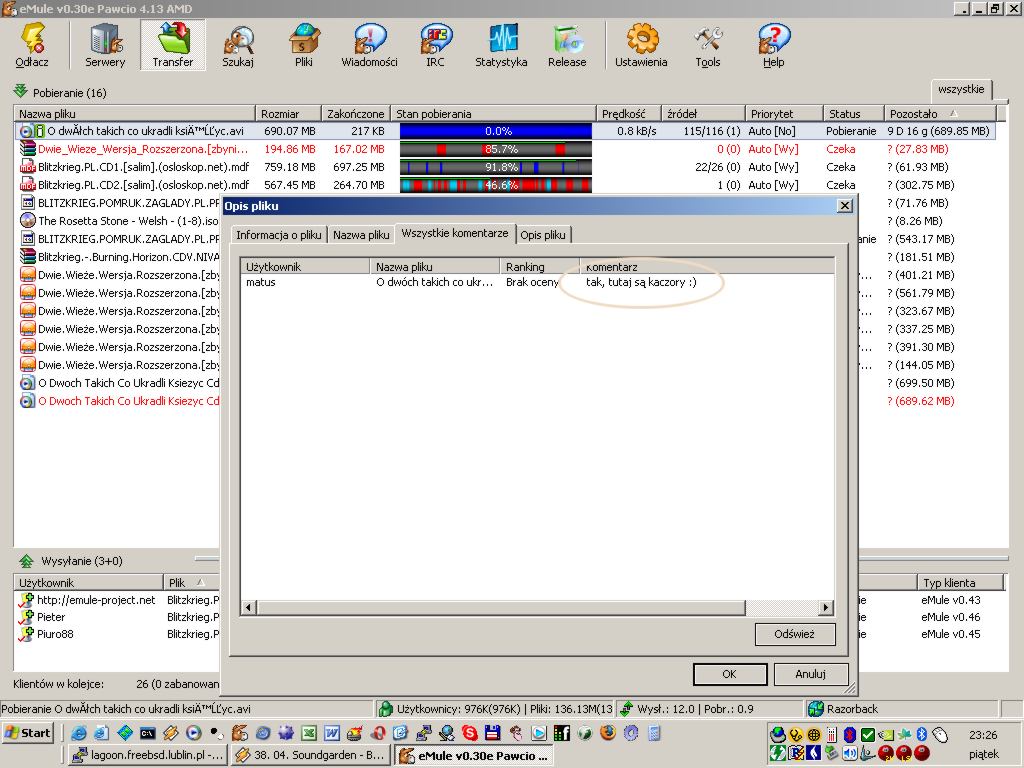The image size is (1024, 768).
Task: Click the Użytkownicy status bar icon
Action: coord(386,709)
